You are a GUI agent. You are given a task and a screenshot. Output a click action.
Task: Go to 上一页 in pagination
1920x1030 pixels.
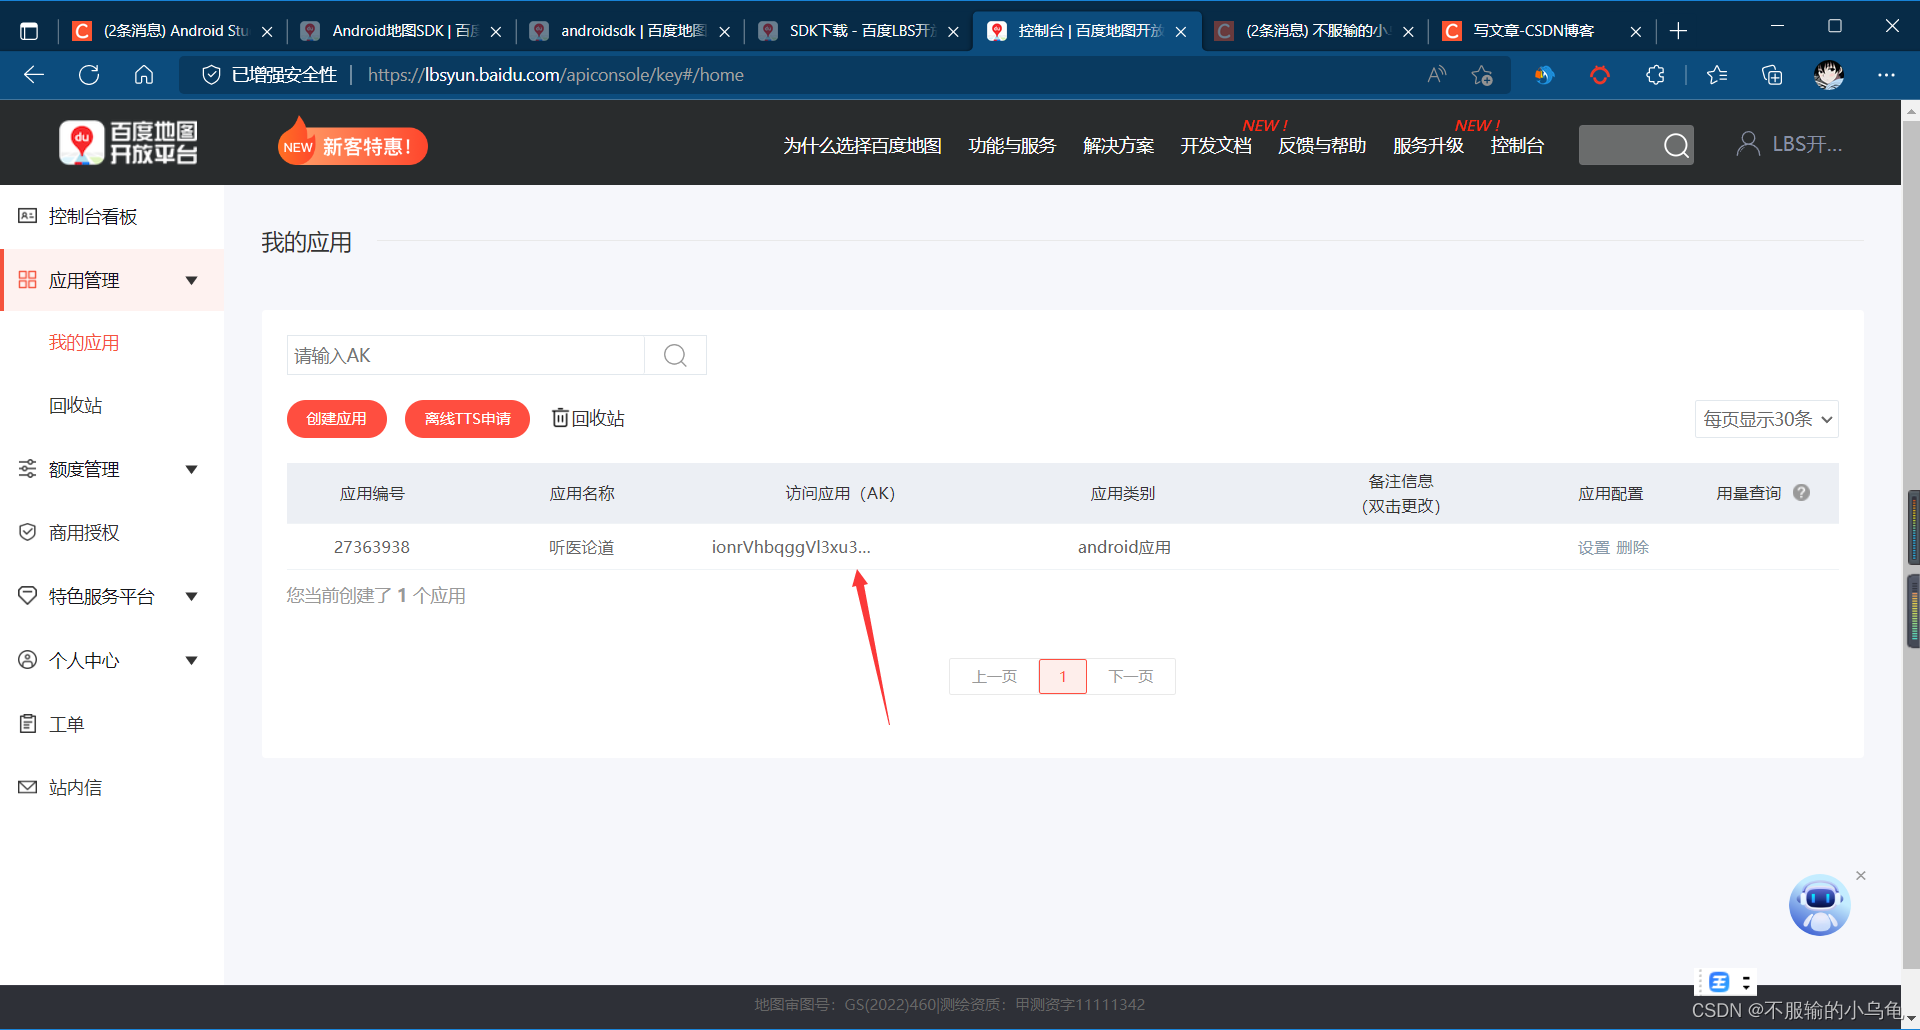click(994, 676)
